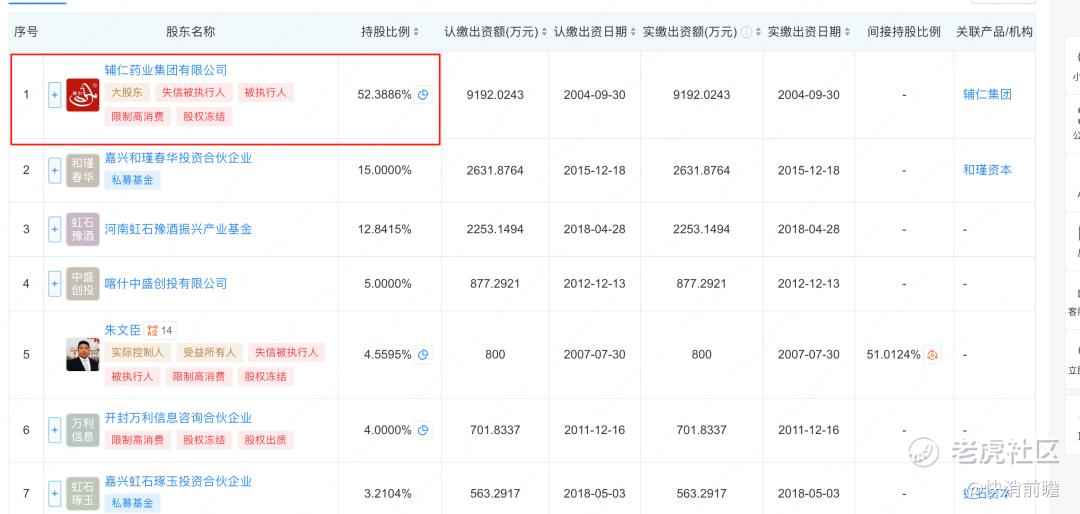Expand row 7 嘉兴虹石琢玉投资合伙企业

(x=54, y=493)
